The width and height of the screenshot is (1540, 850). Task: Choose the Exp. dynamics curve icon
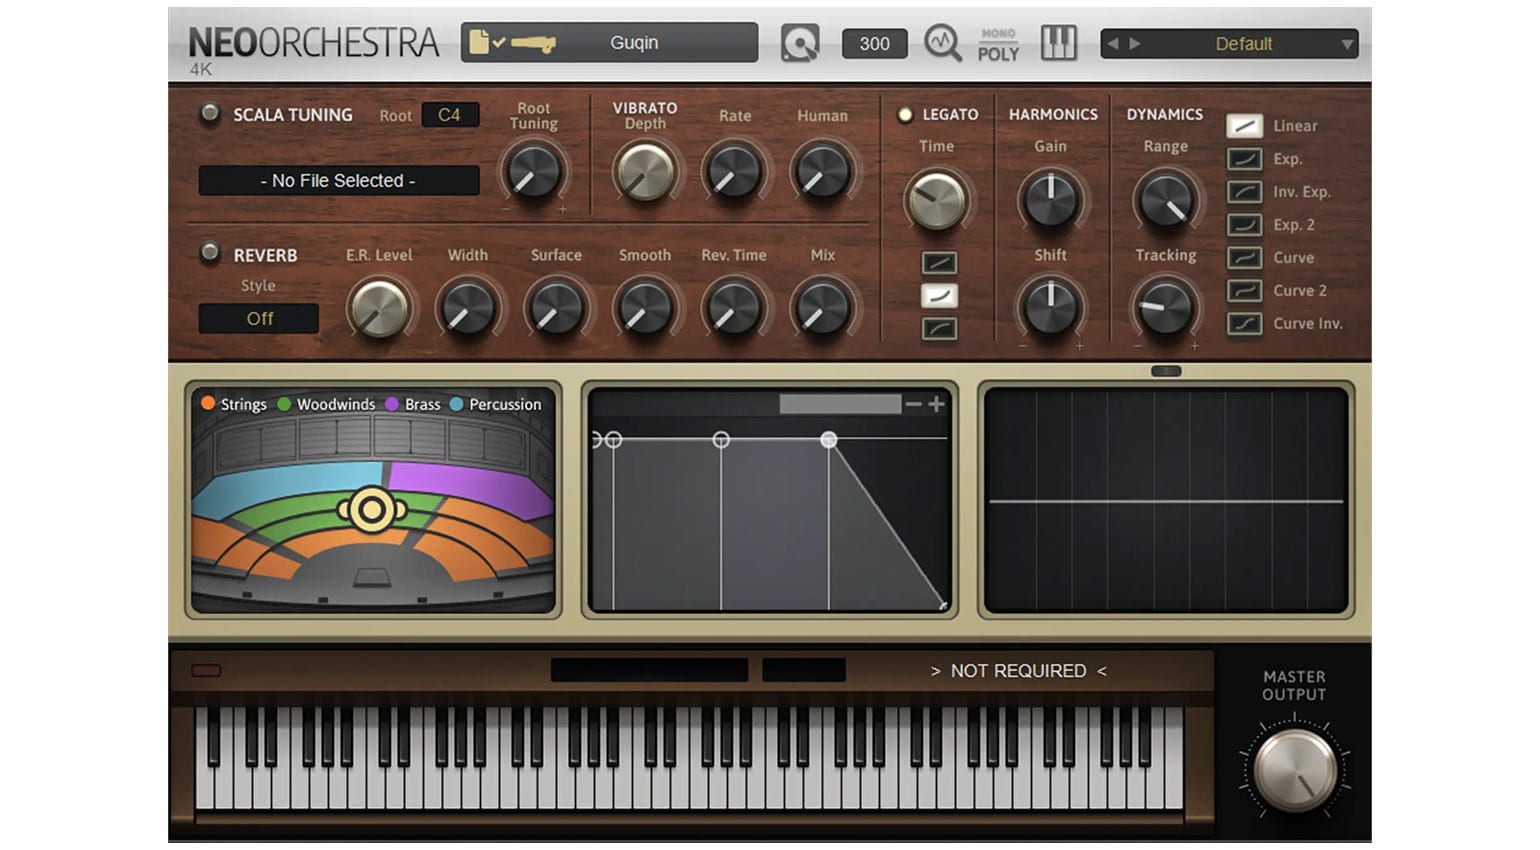[1244, 159]
